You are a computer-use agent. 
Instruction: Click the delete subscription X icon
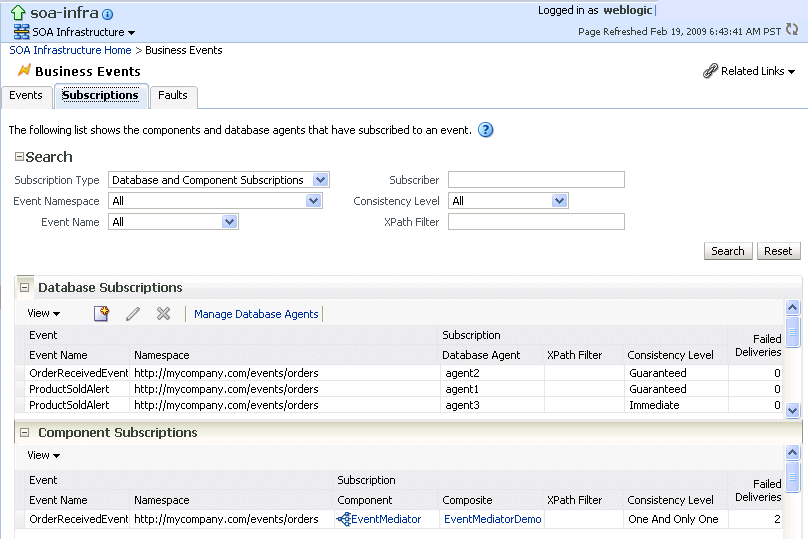pyautogui.click(x=163, y=314)
